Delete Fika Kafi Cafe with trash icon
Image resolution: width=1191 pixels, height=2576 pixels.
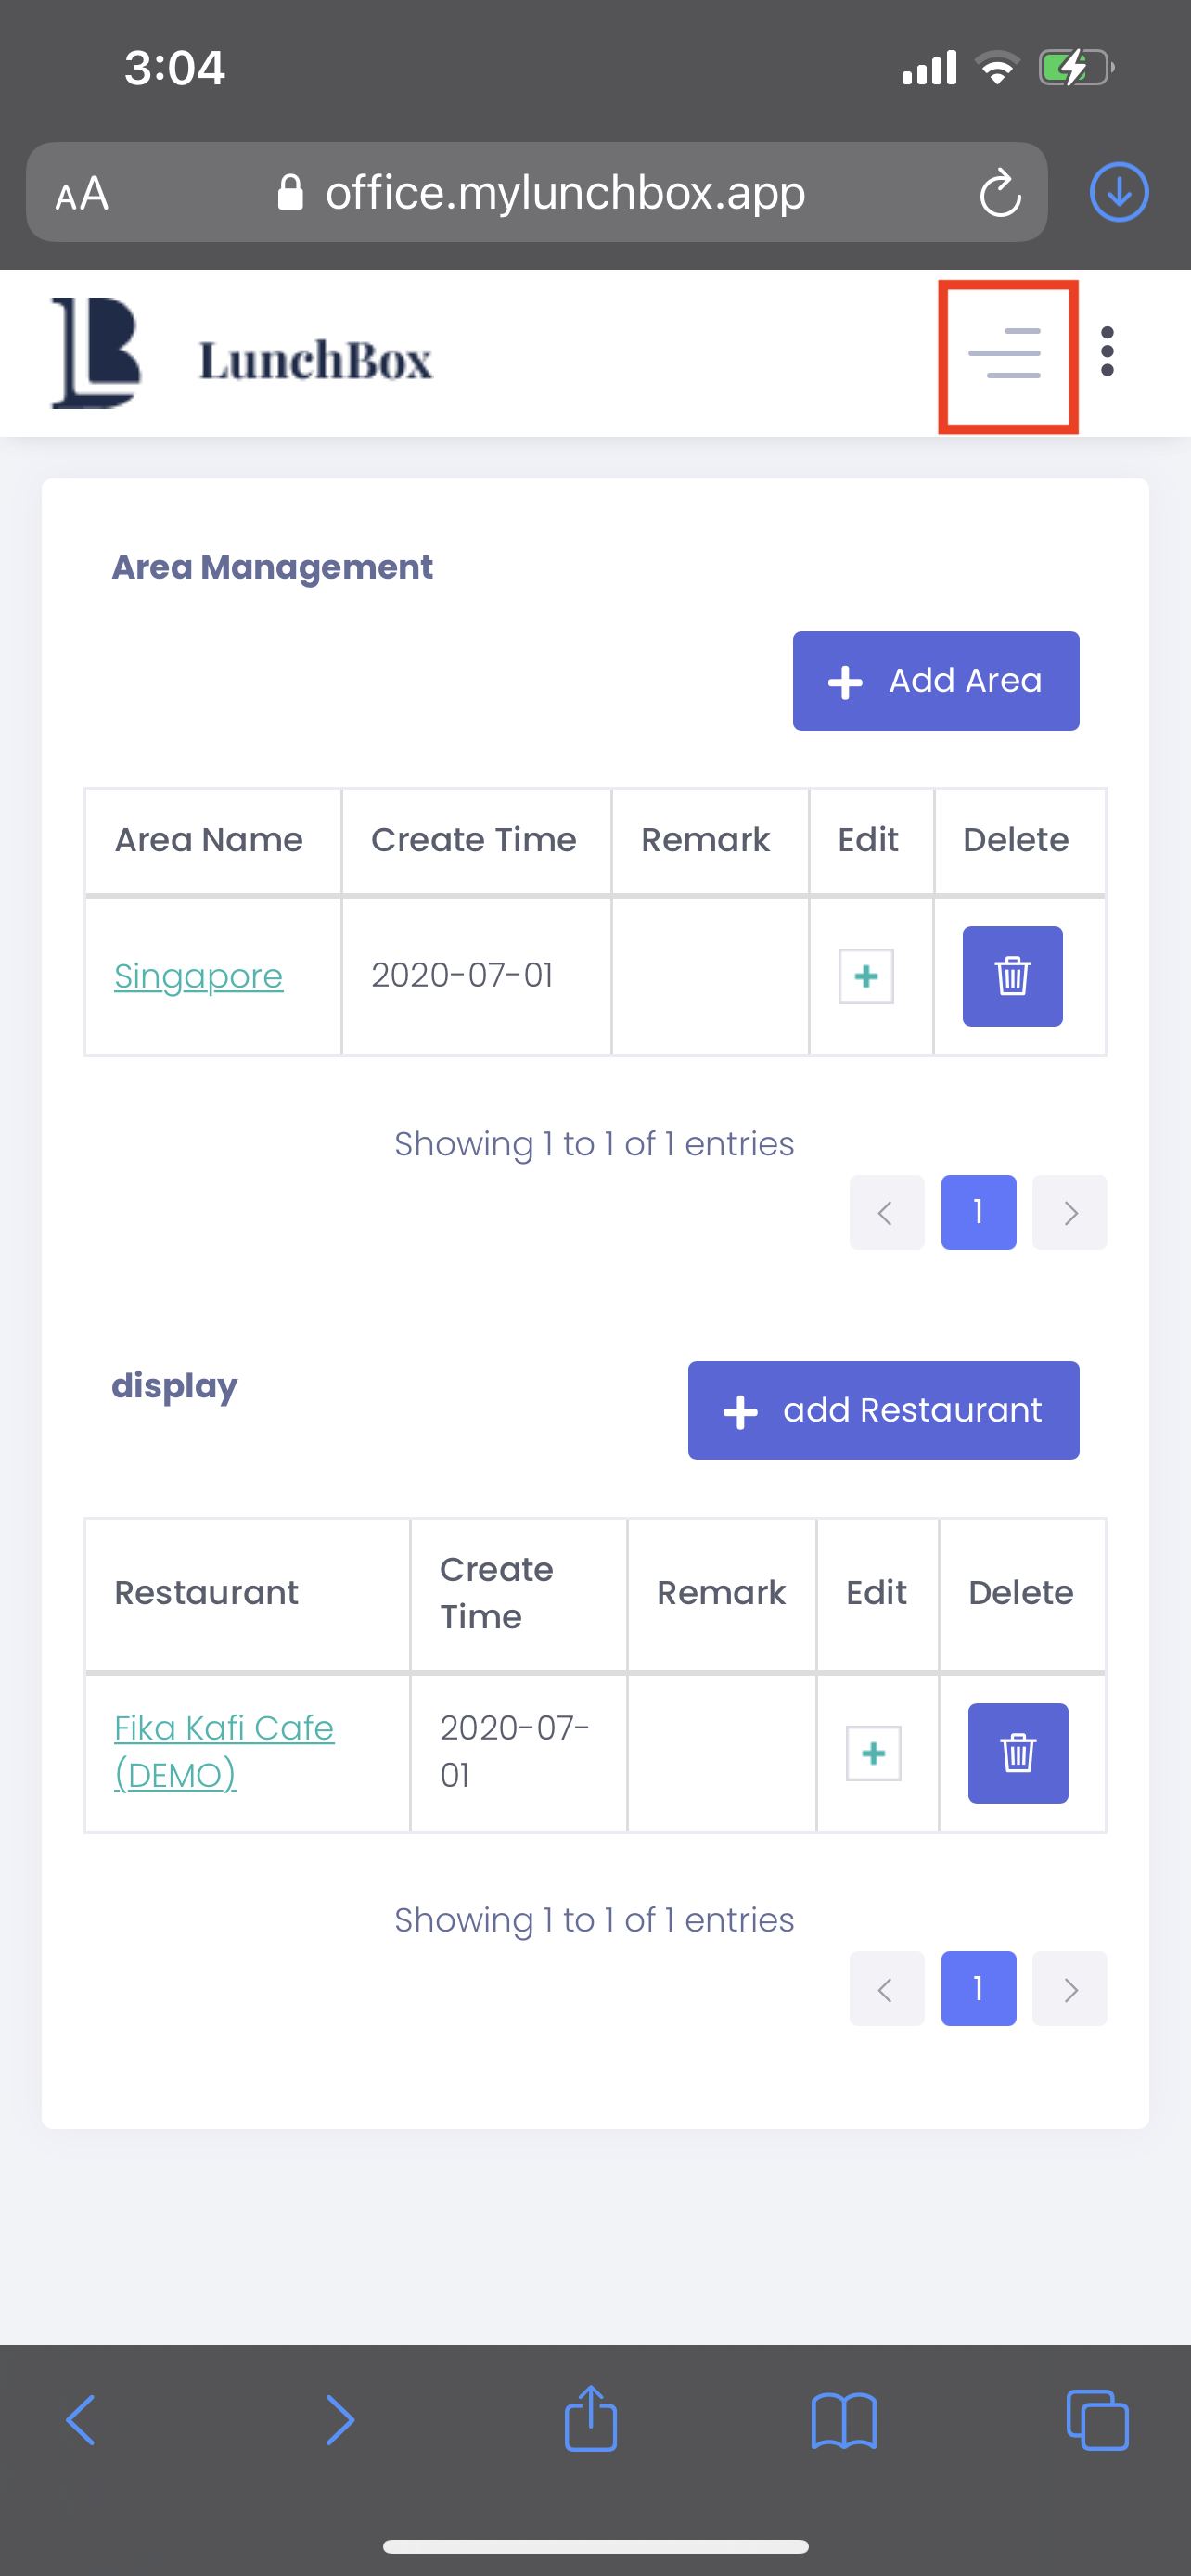point(1018,1753)
